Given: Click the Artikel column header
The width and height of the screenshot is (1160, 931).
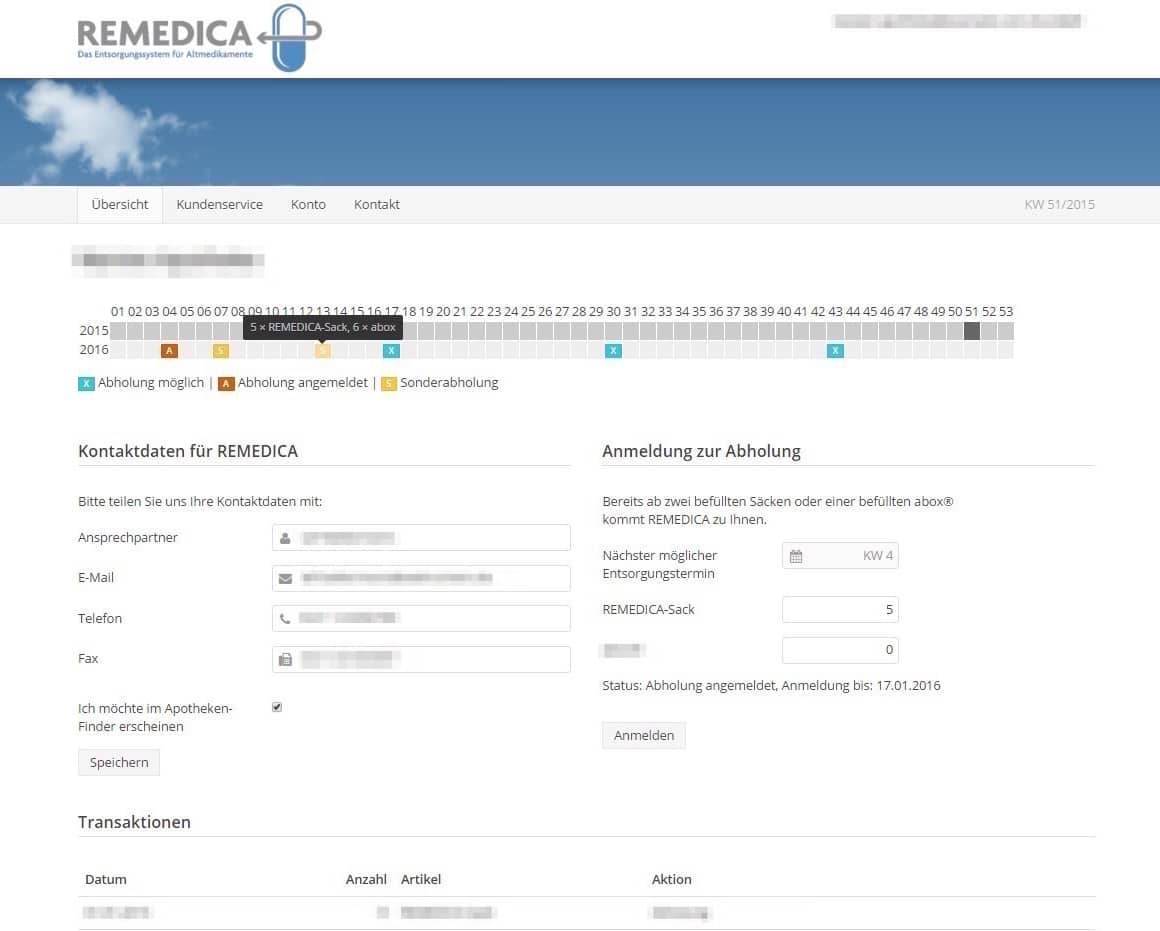Looking at the screenshot, I should (x=421, y=879).
